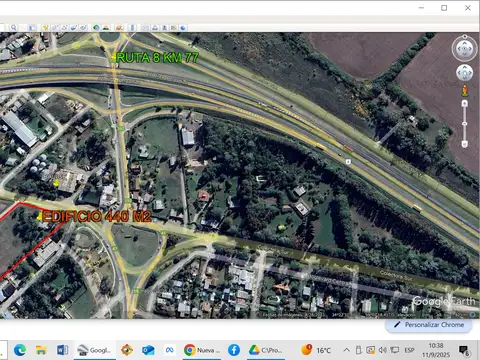Choose the Add Image Overlay tool
This screenshot has height=360, width=480.
[74, 28]
